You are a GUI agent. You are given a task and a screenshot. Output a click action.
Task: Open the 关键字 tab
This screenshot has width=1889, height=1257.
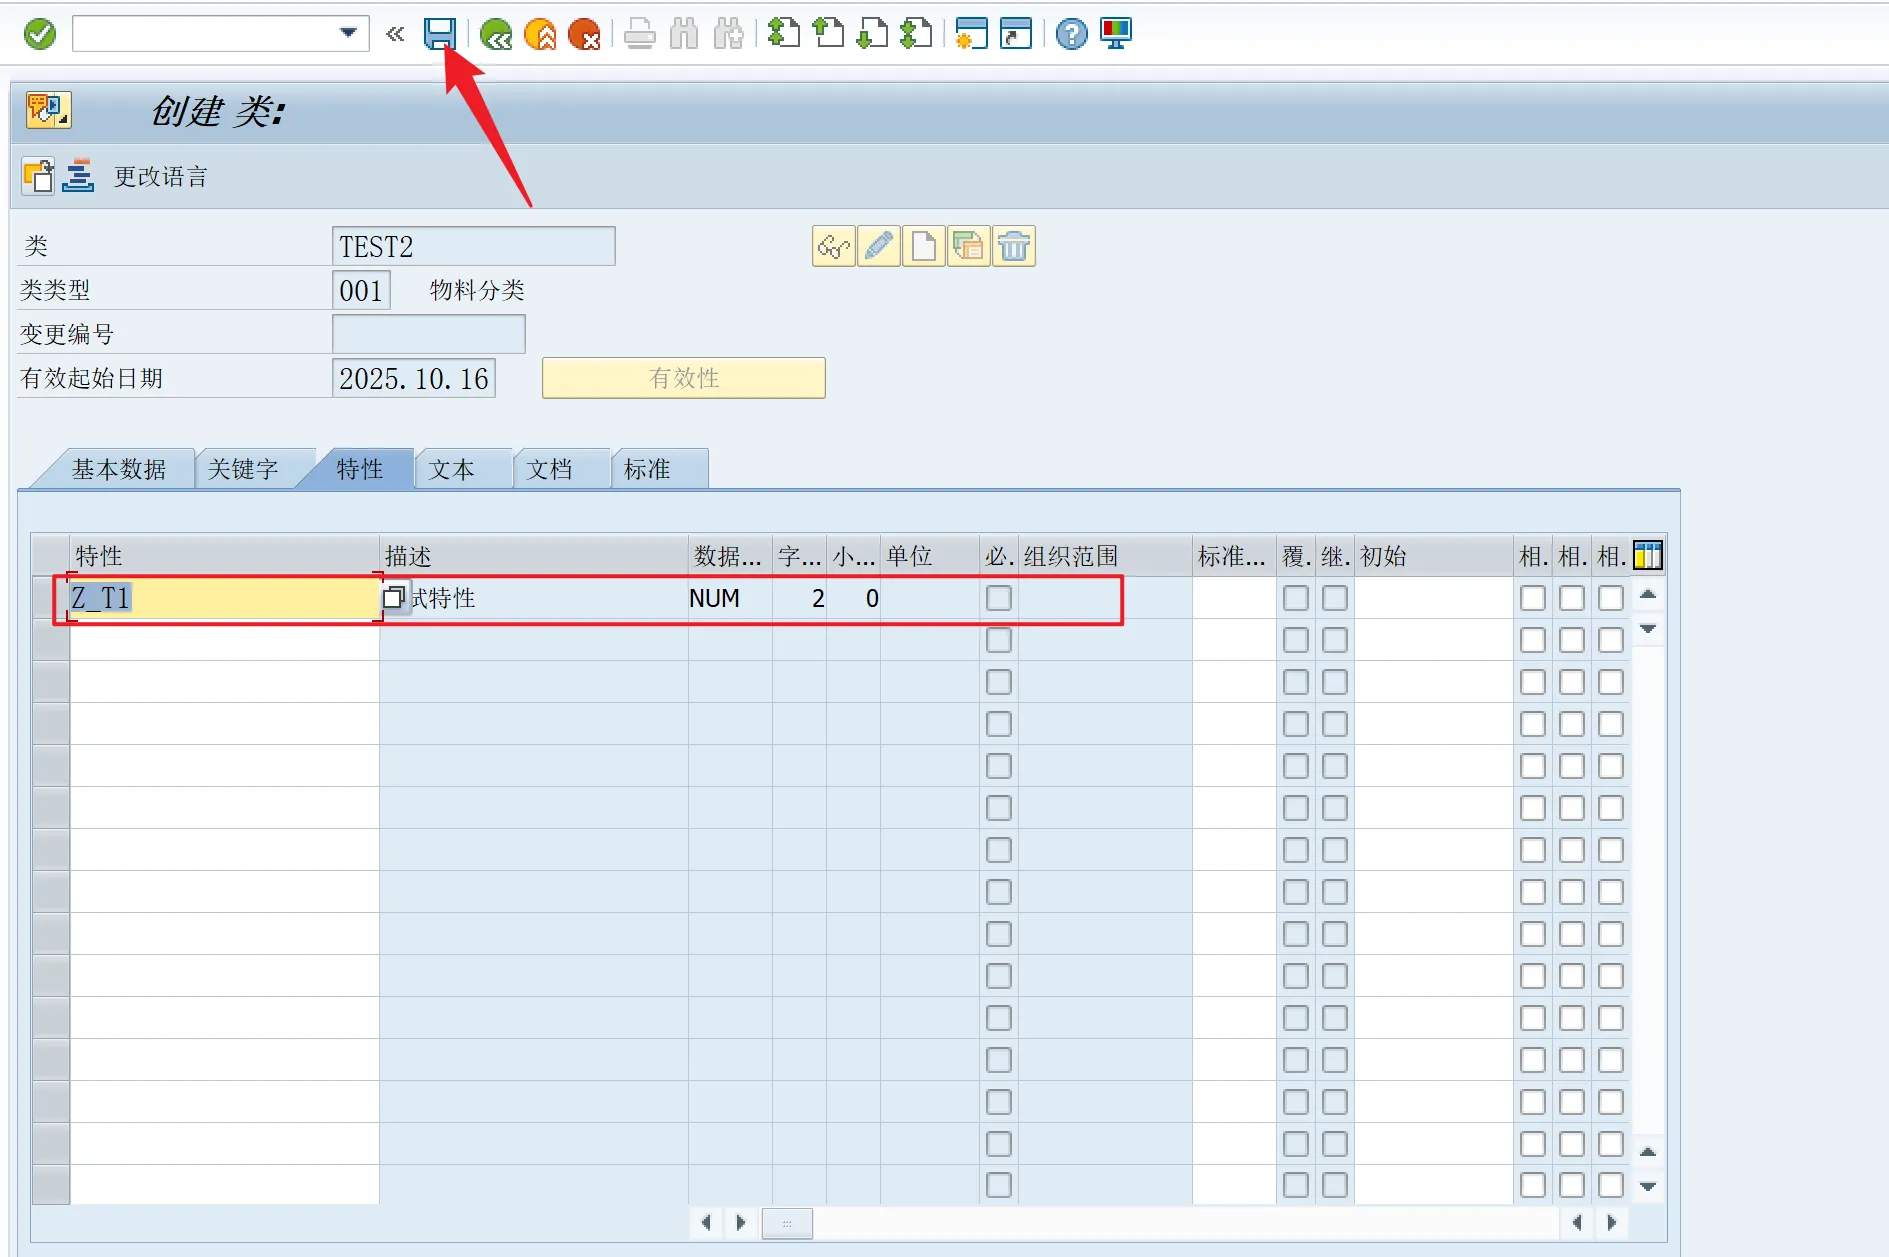[x=243, y=469]
